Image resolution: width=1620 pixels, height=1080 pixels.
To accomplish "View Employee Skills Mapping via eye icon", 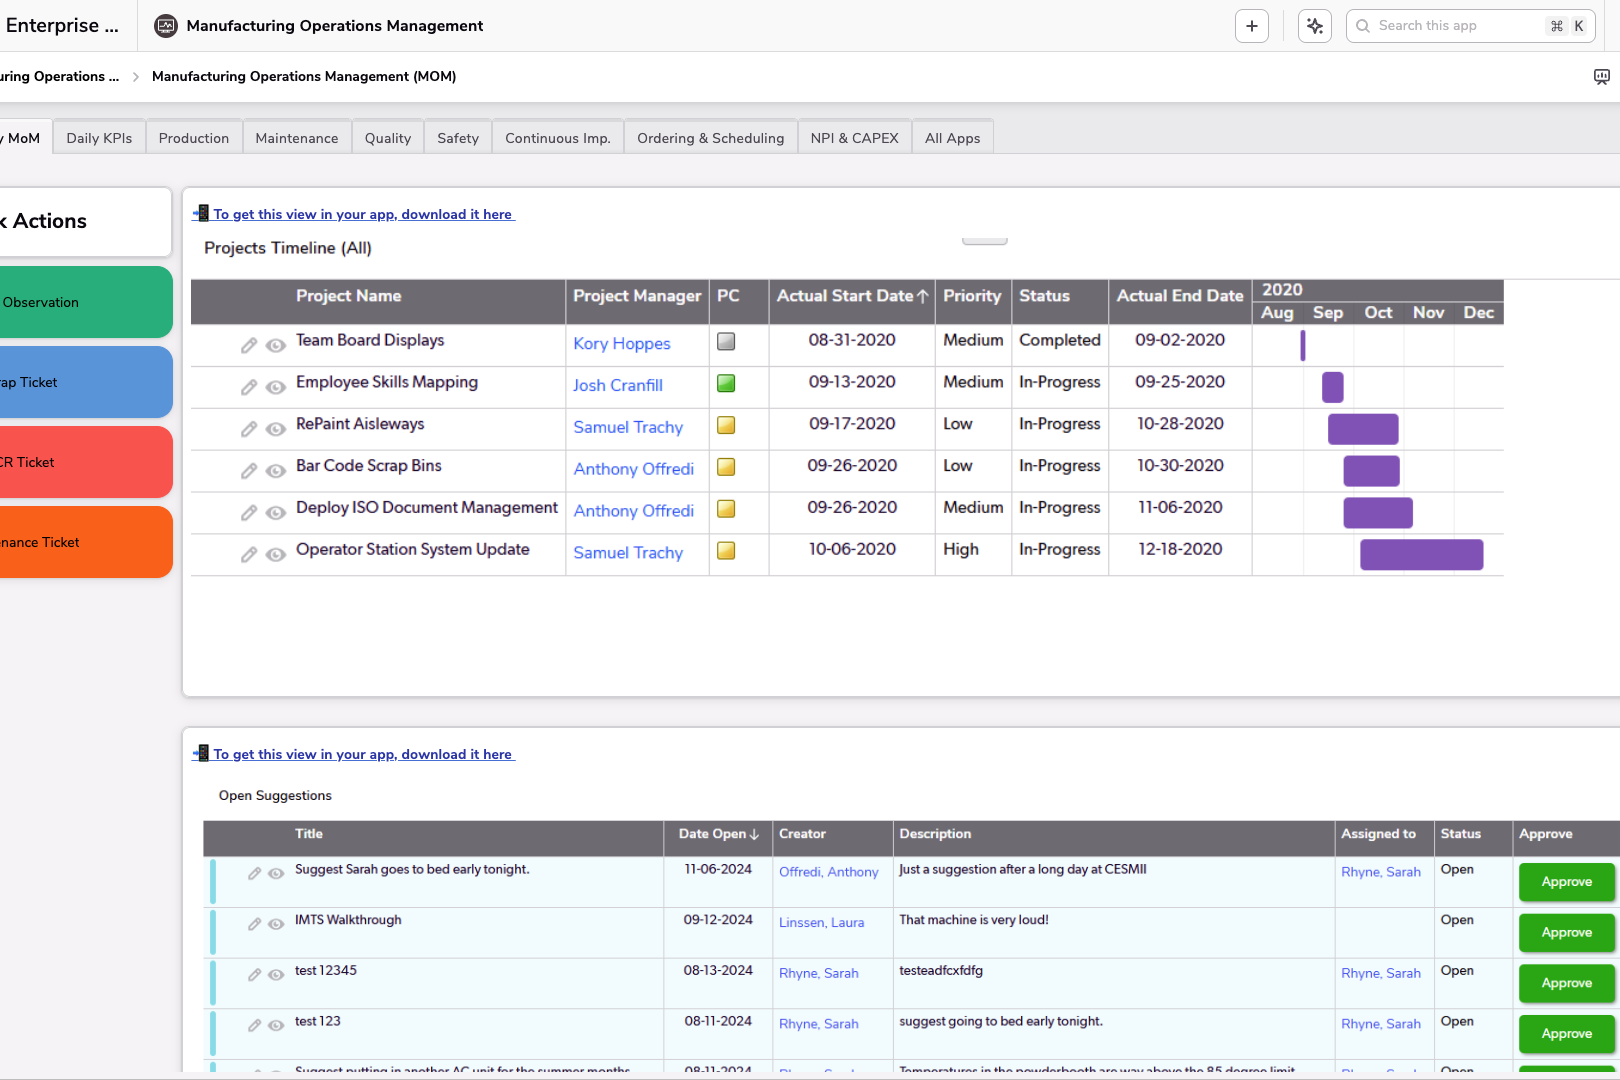I will tap(276, 388).
